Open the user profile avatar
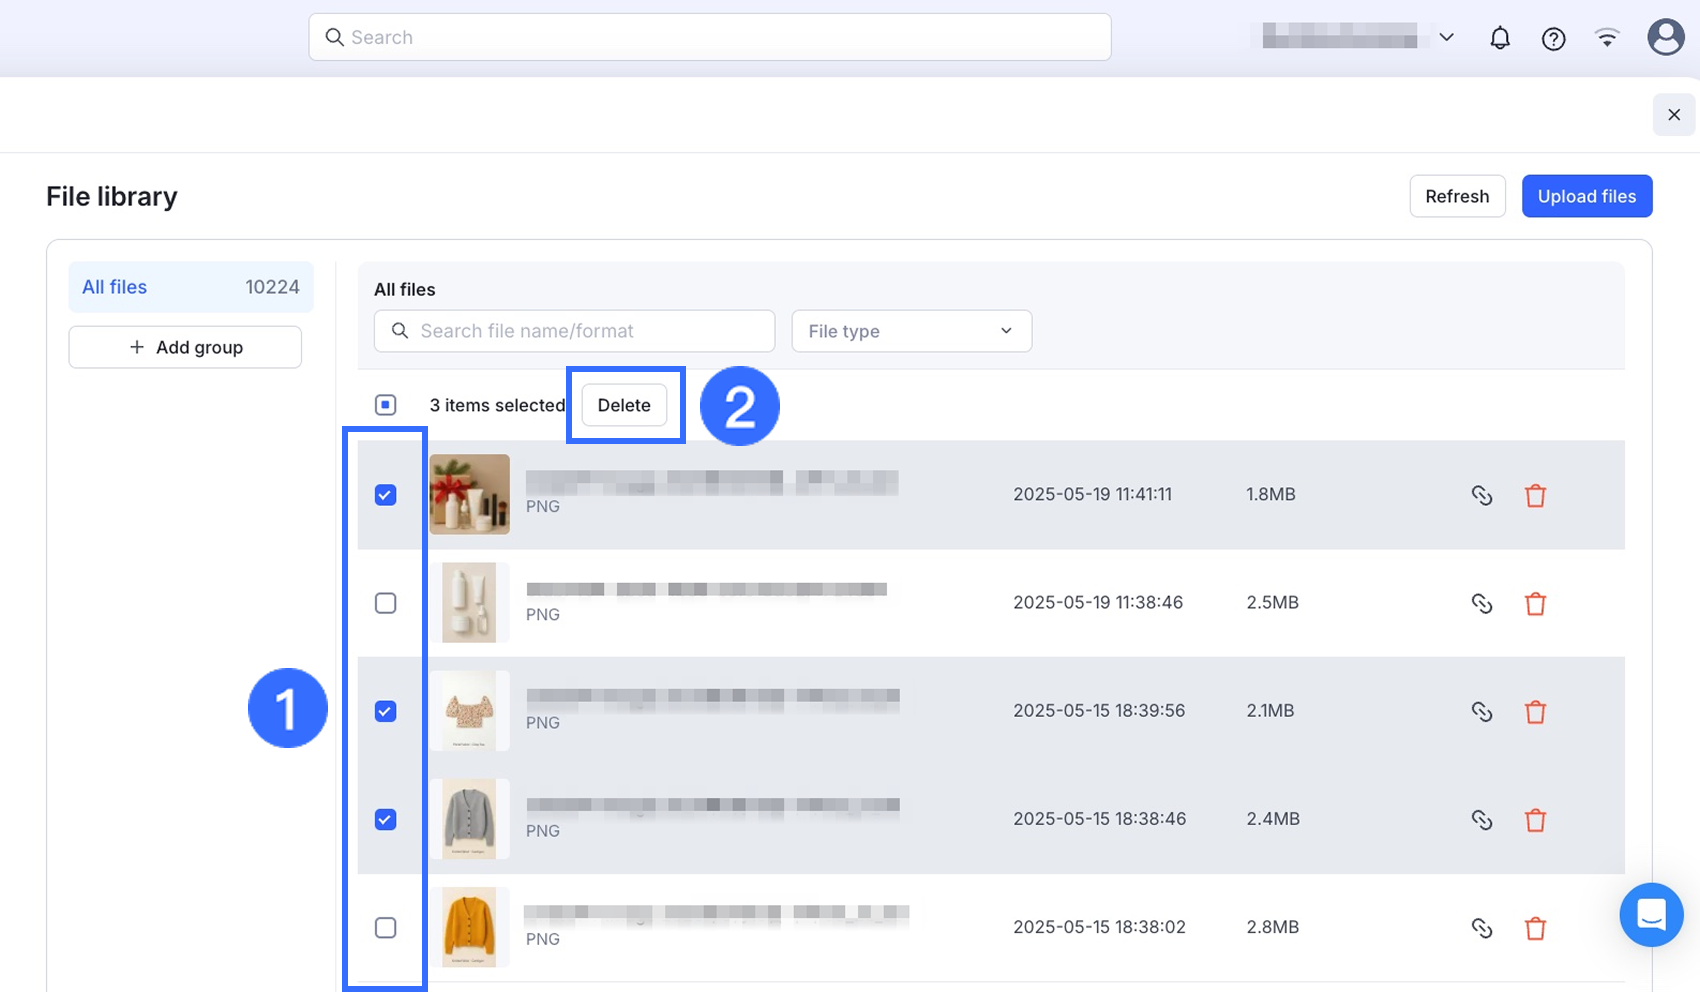 [1665, 38]
